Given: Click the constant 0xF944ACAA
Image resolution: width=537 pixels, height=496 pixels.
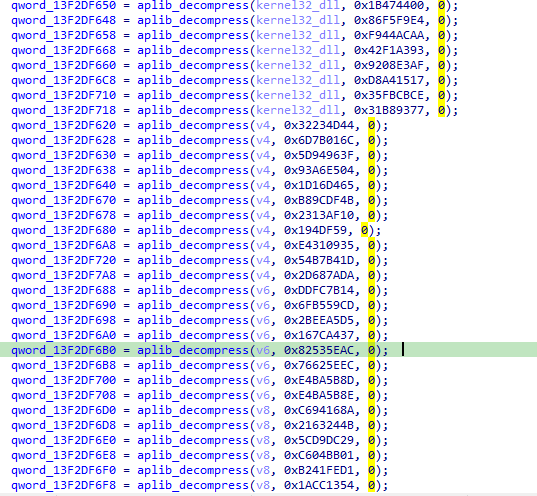Looking at the screenshot, I should point(389,36).
